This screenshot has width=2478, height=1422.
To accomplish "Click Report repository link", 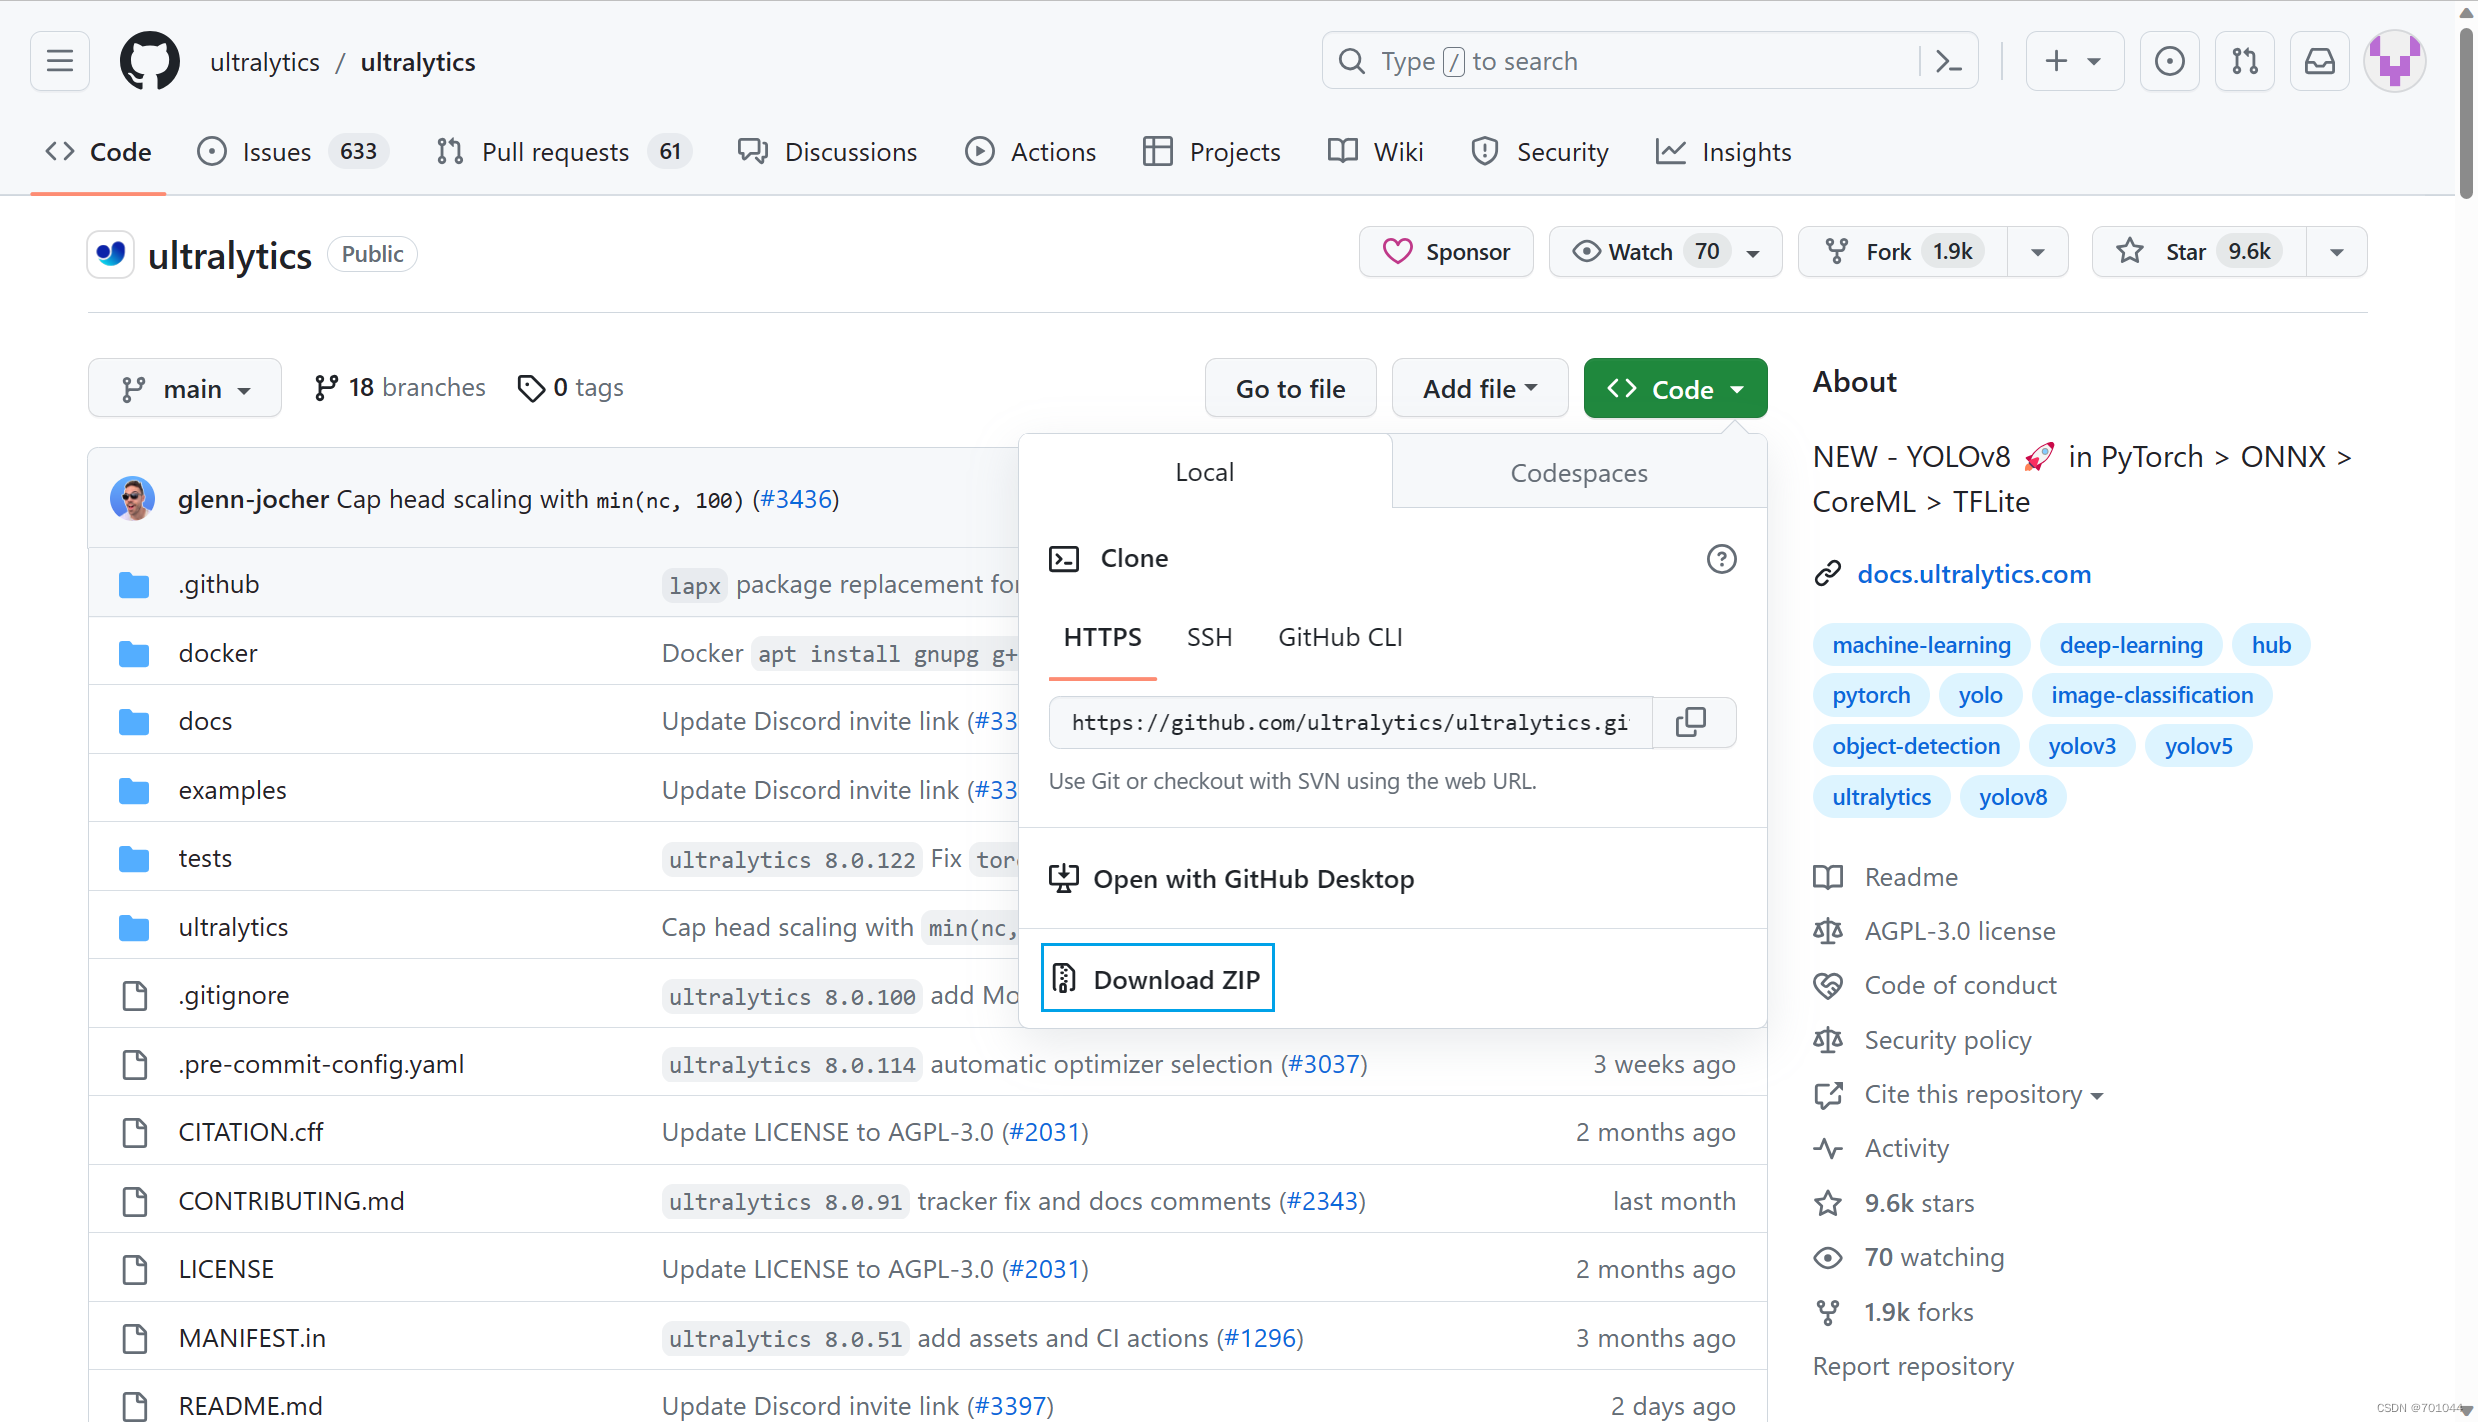I will tap(1913, 1366).
